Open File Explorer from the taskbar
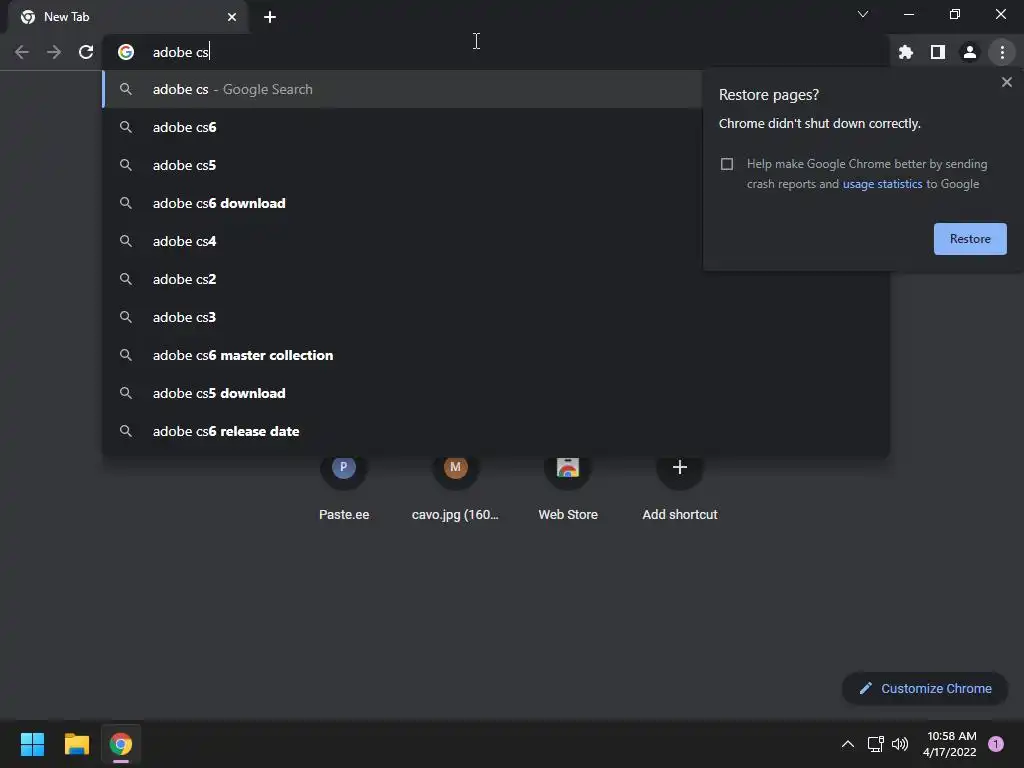Viewport: 1024px width, 768px height. (76, 744)
